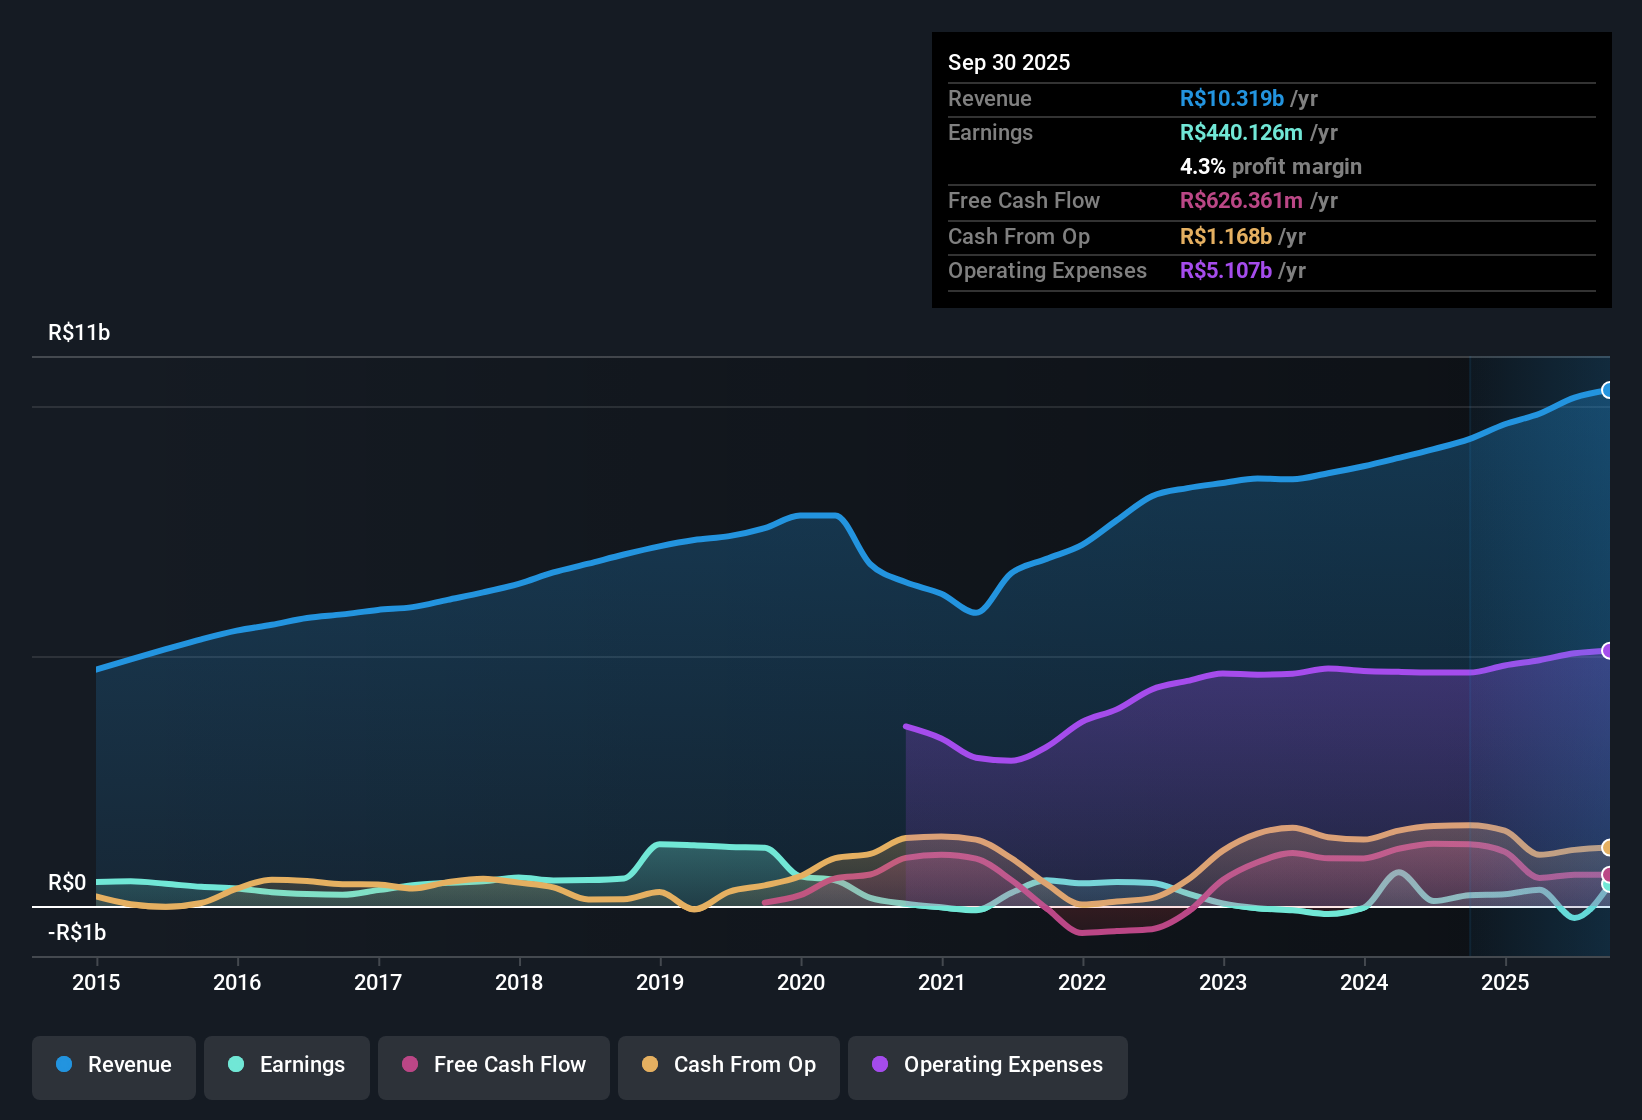Screen dimensions: 1642x1120
Task: Click the pink Free Cash Flow line peak near 2024
Action: click(1450, 845)
